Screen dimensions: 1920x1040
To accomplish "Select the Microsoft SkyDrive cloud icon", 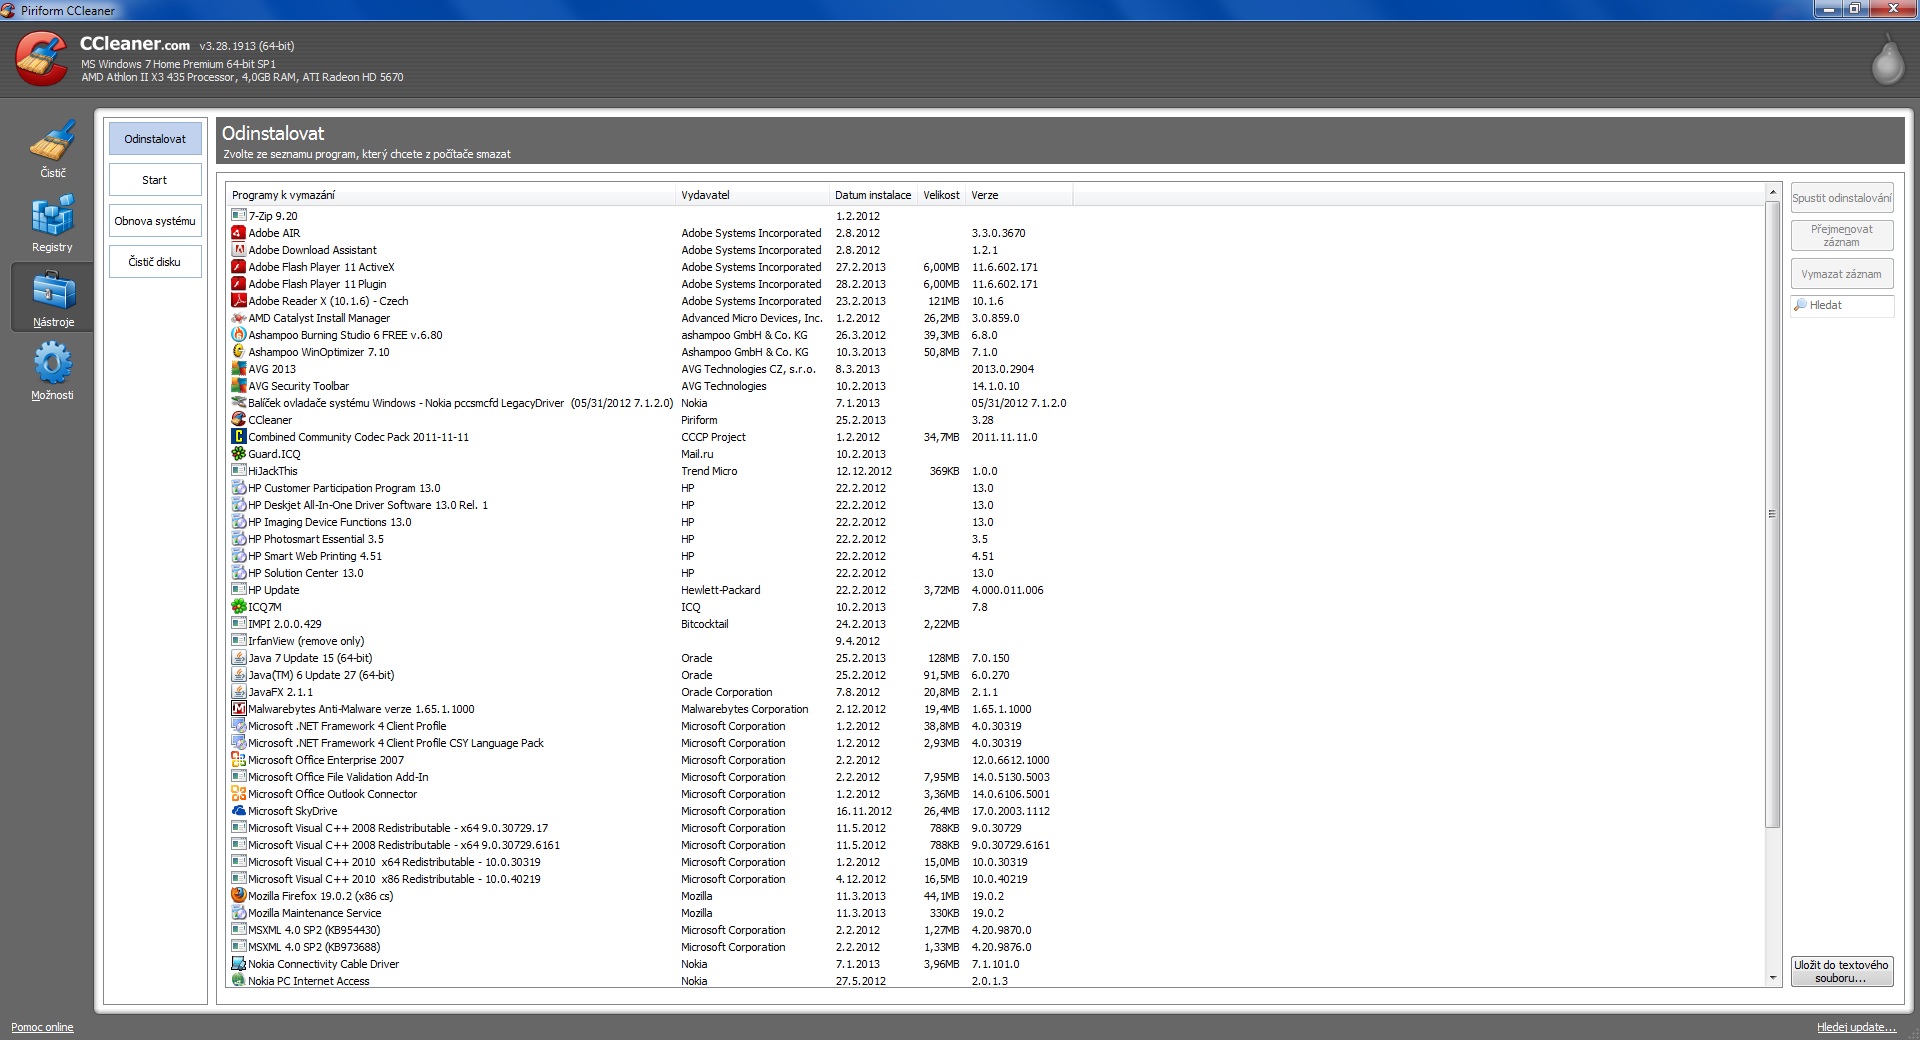I will [239, 811].
